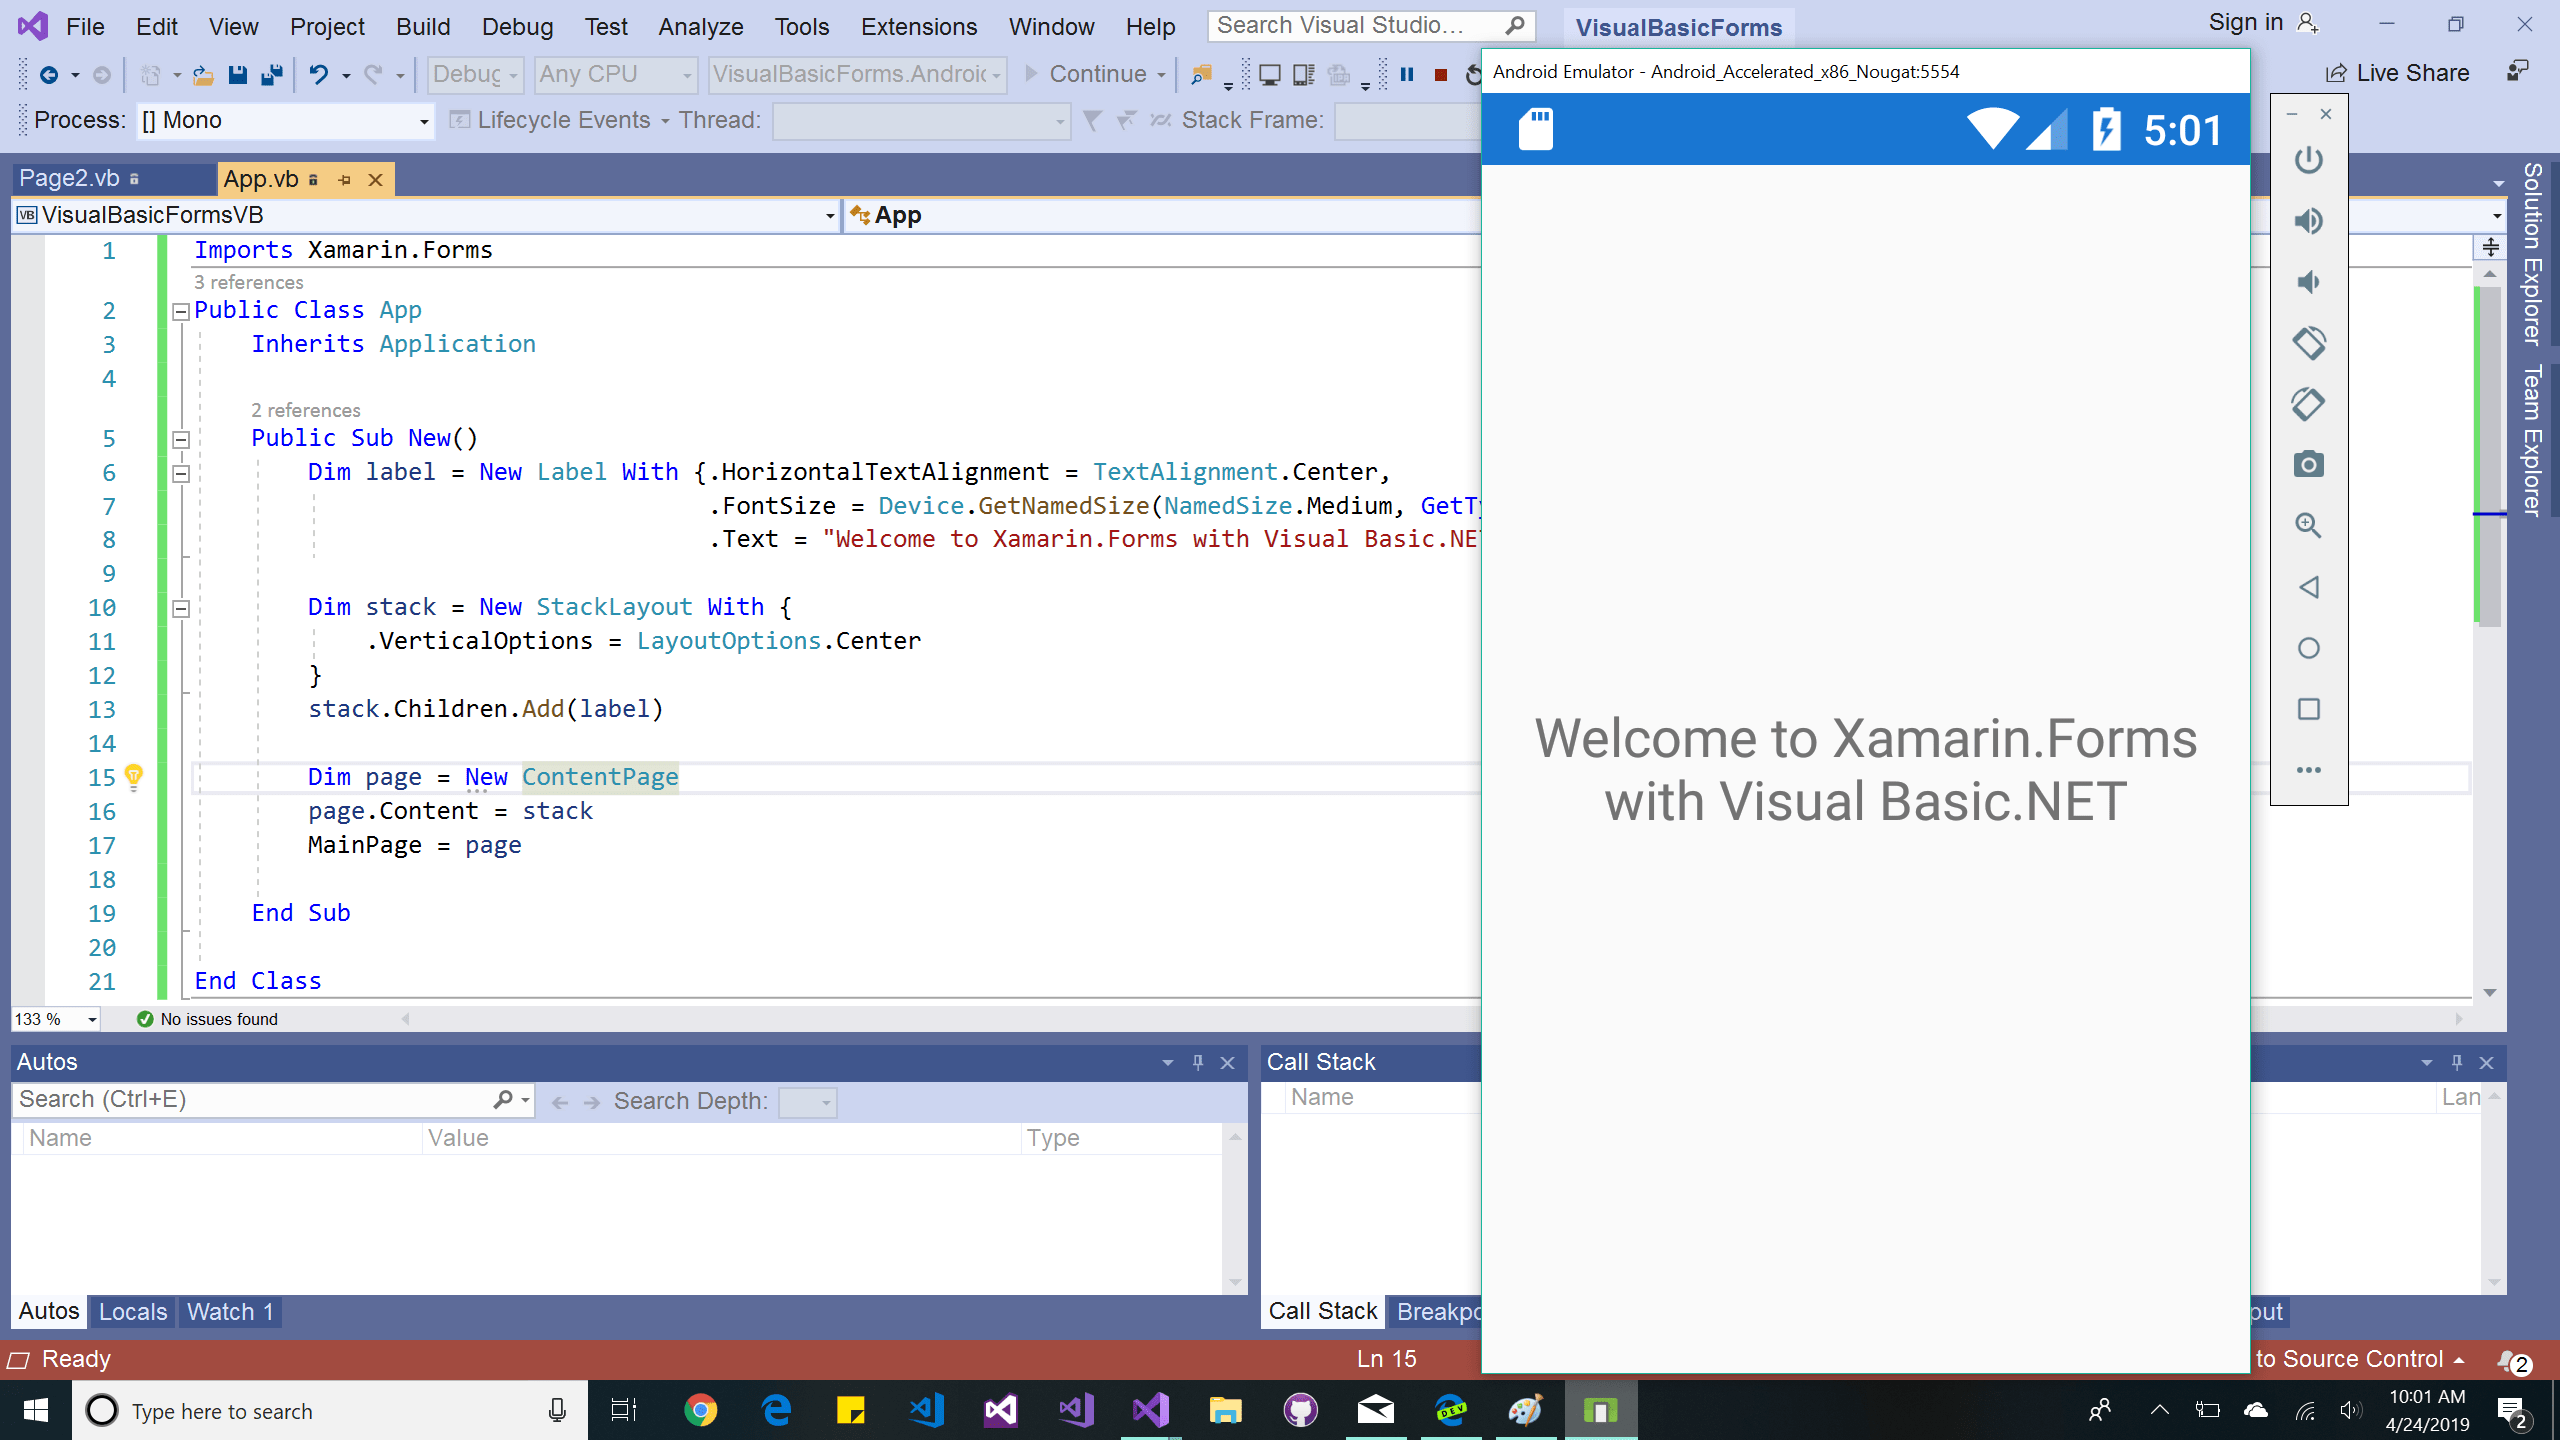
Task: Stop debugging with the red square icon
Action: click(x=1440, y=73)
